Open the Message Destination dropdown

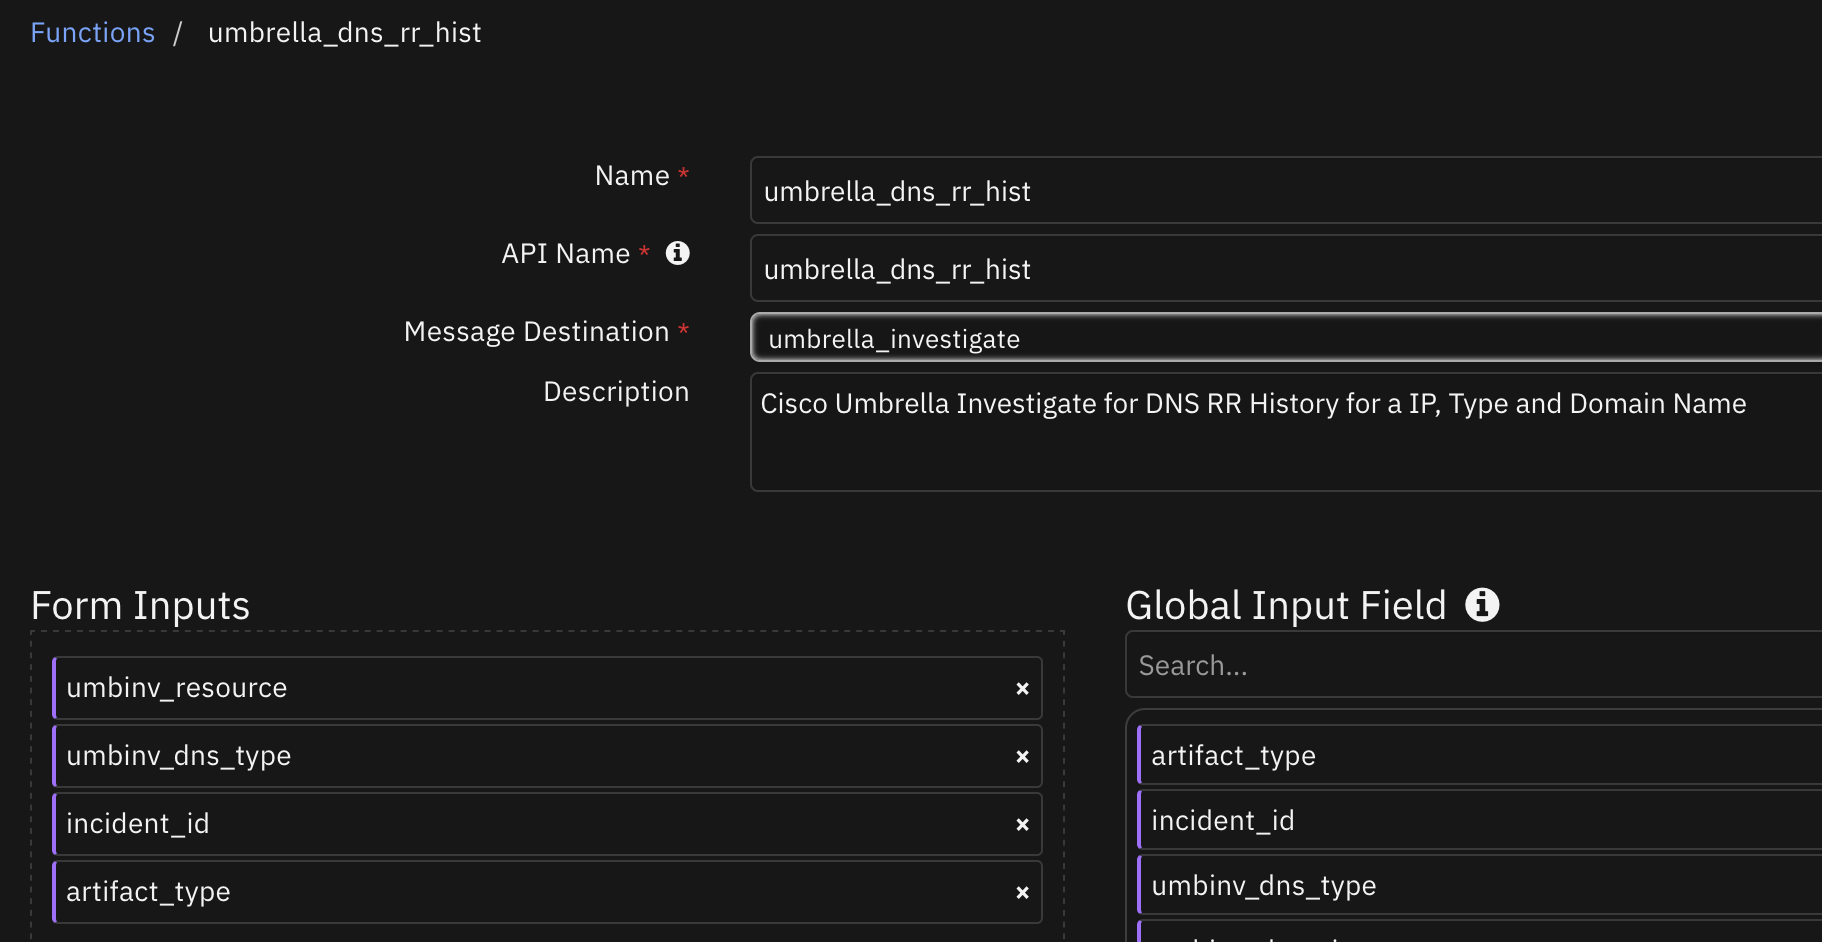coord(1286,338)
